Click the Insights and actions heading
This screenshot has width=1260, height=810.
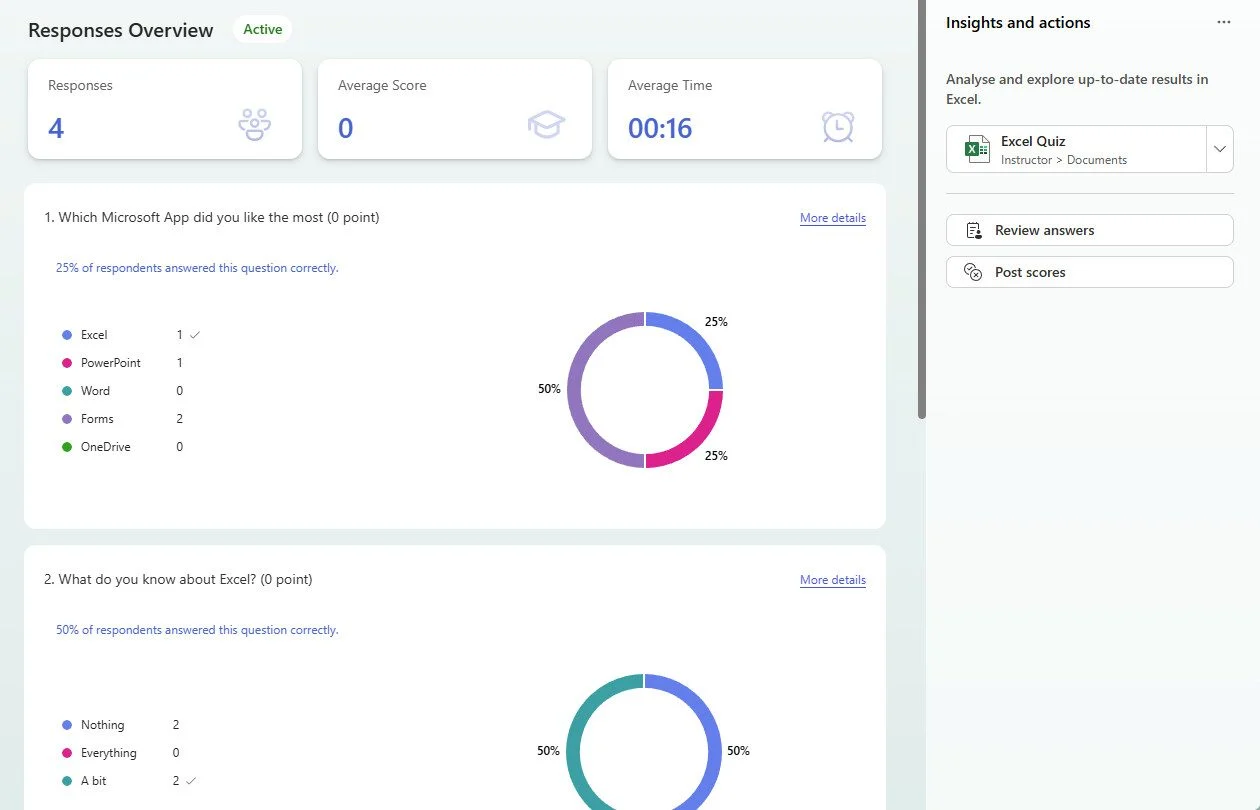(1018, 22)
